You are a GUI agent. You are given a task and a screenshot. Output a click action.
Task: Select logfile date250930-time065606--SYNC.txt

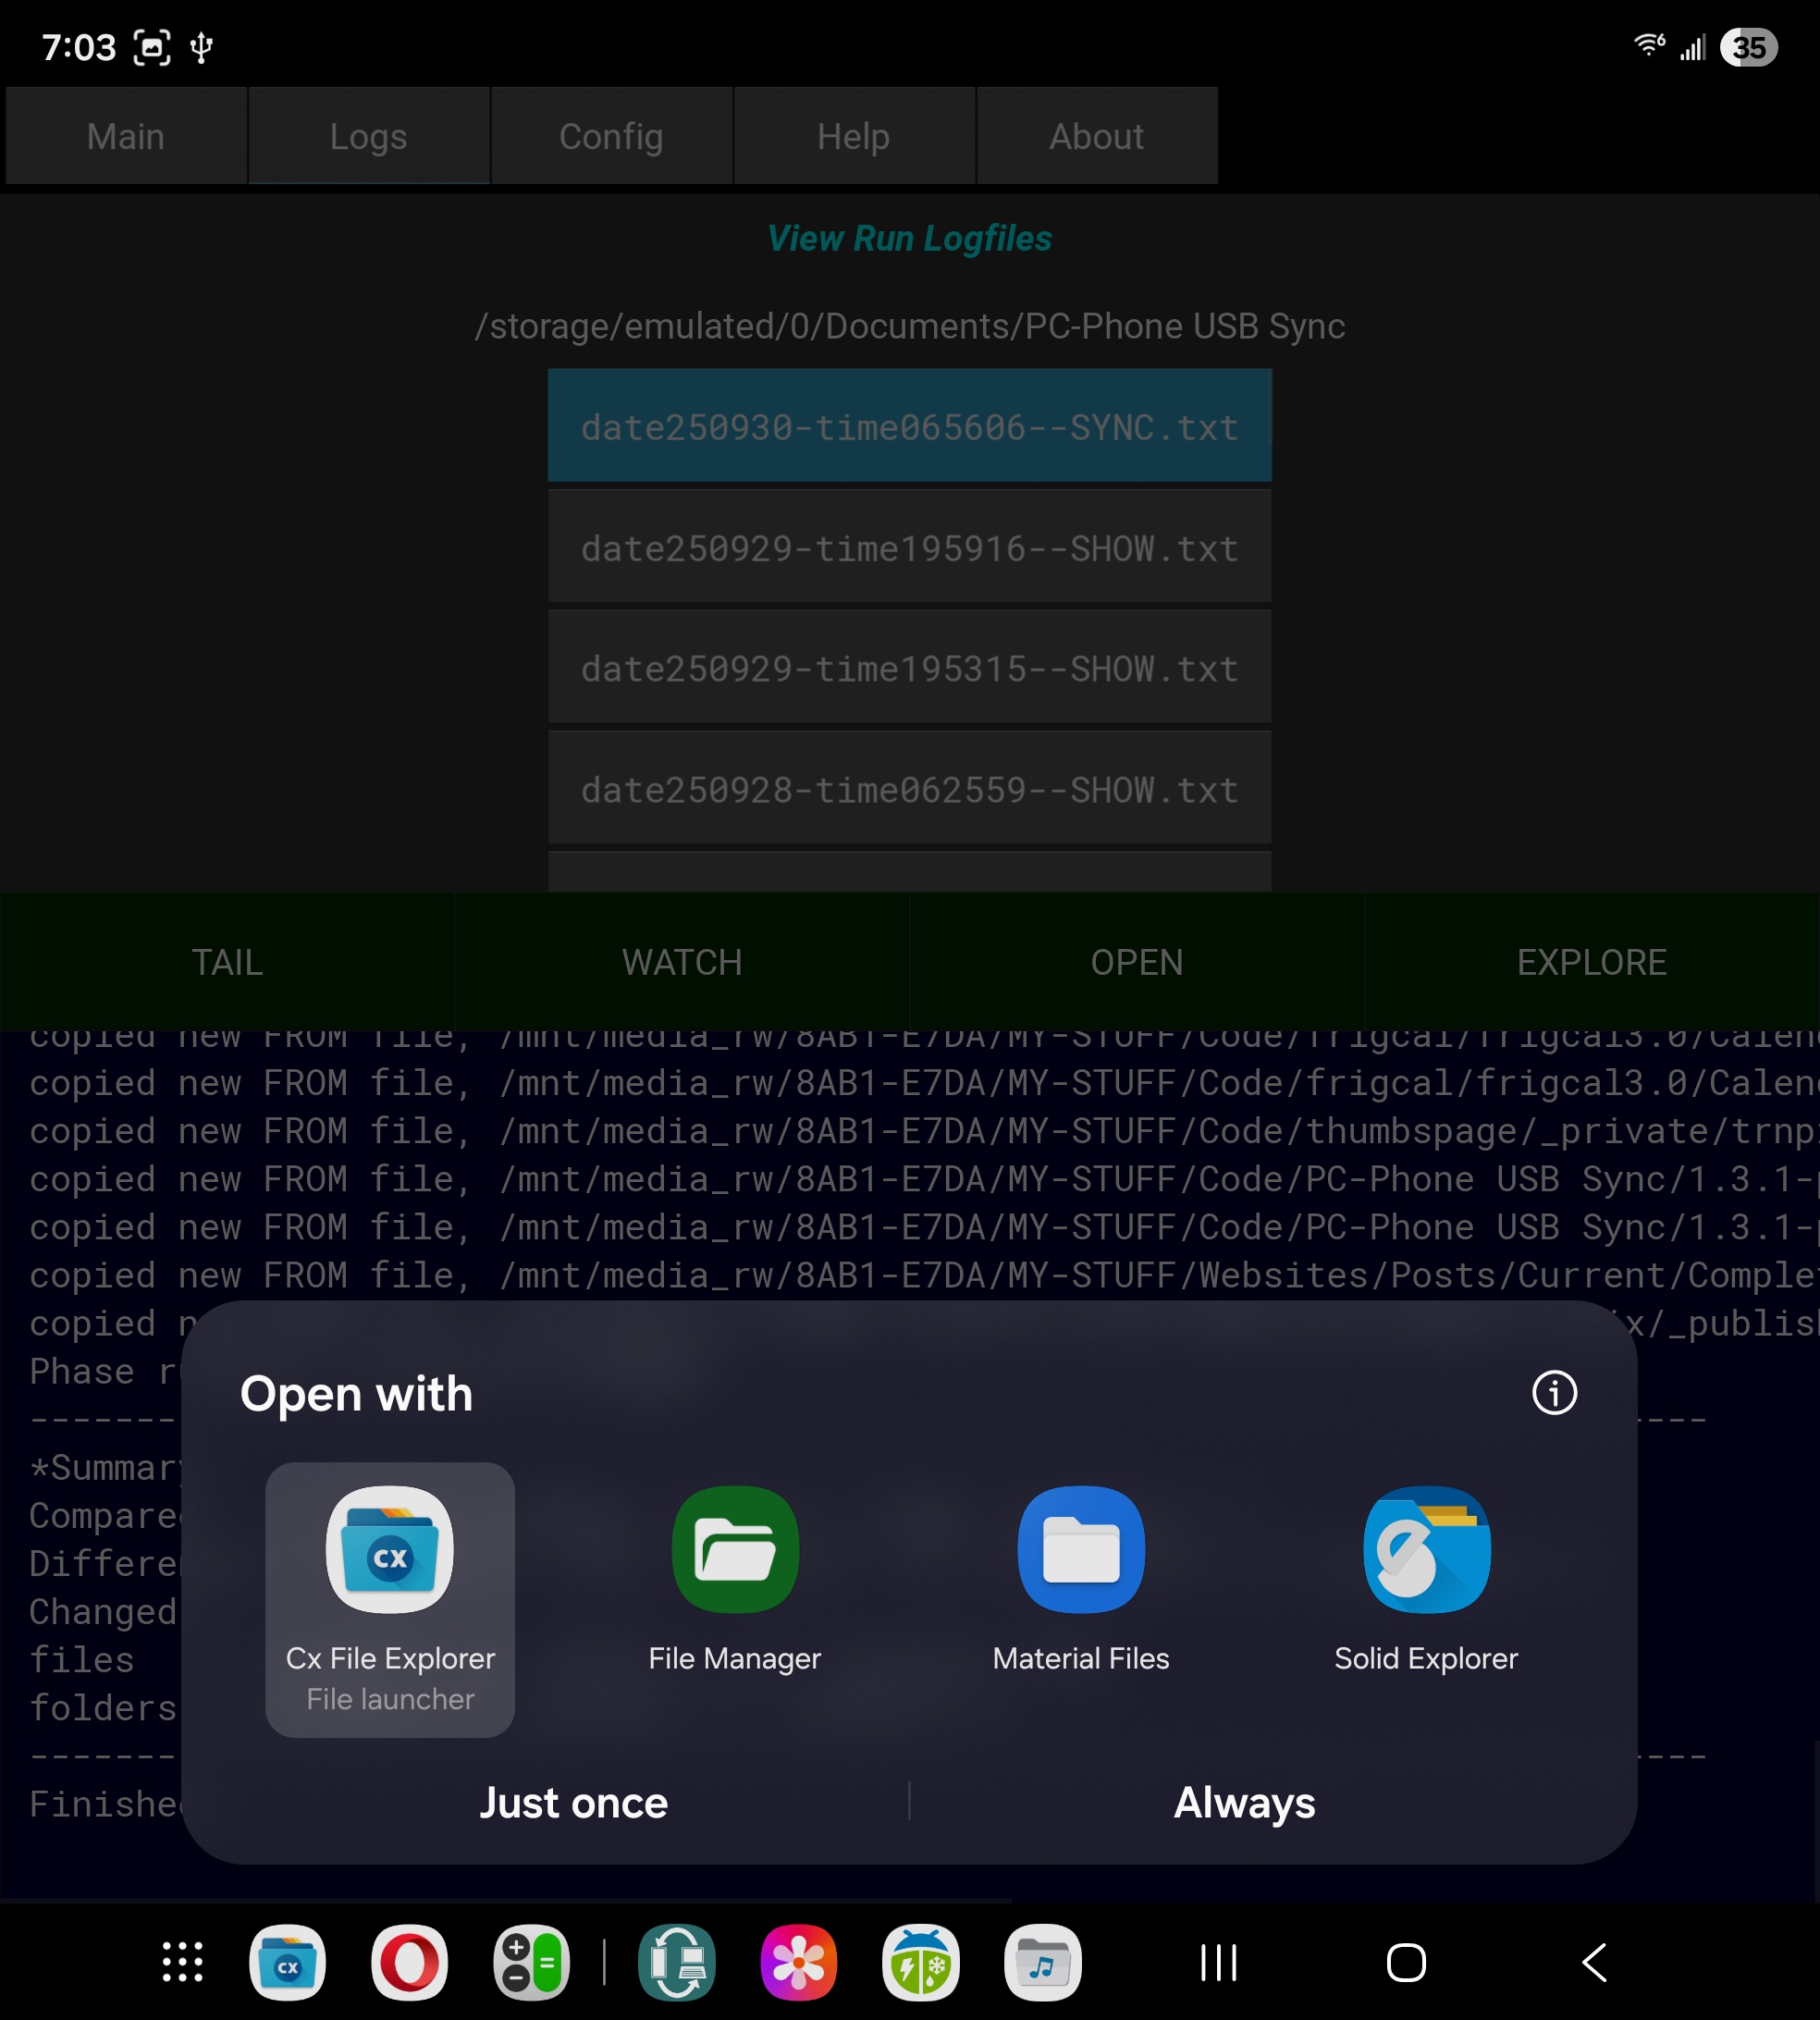click(909, 427)
